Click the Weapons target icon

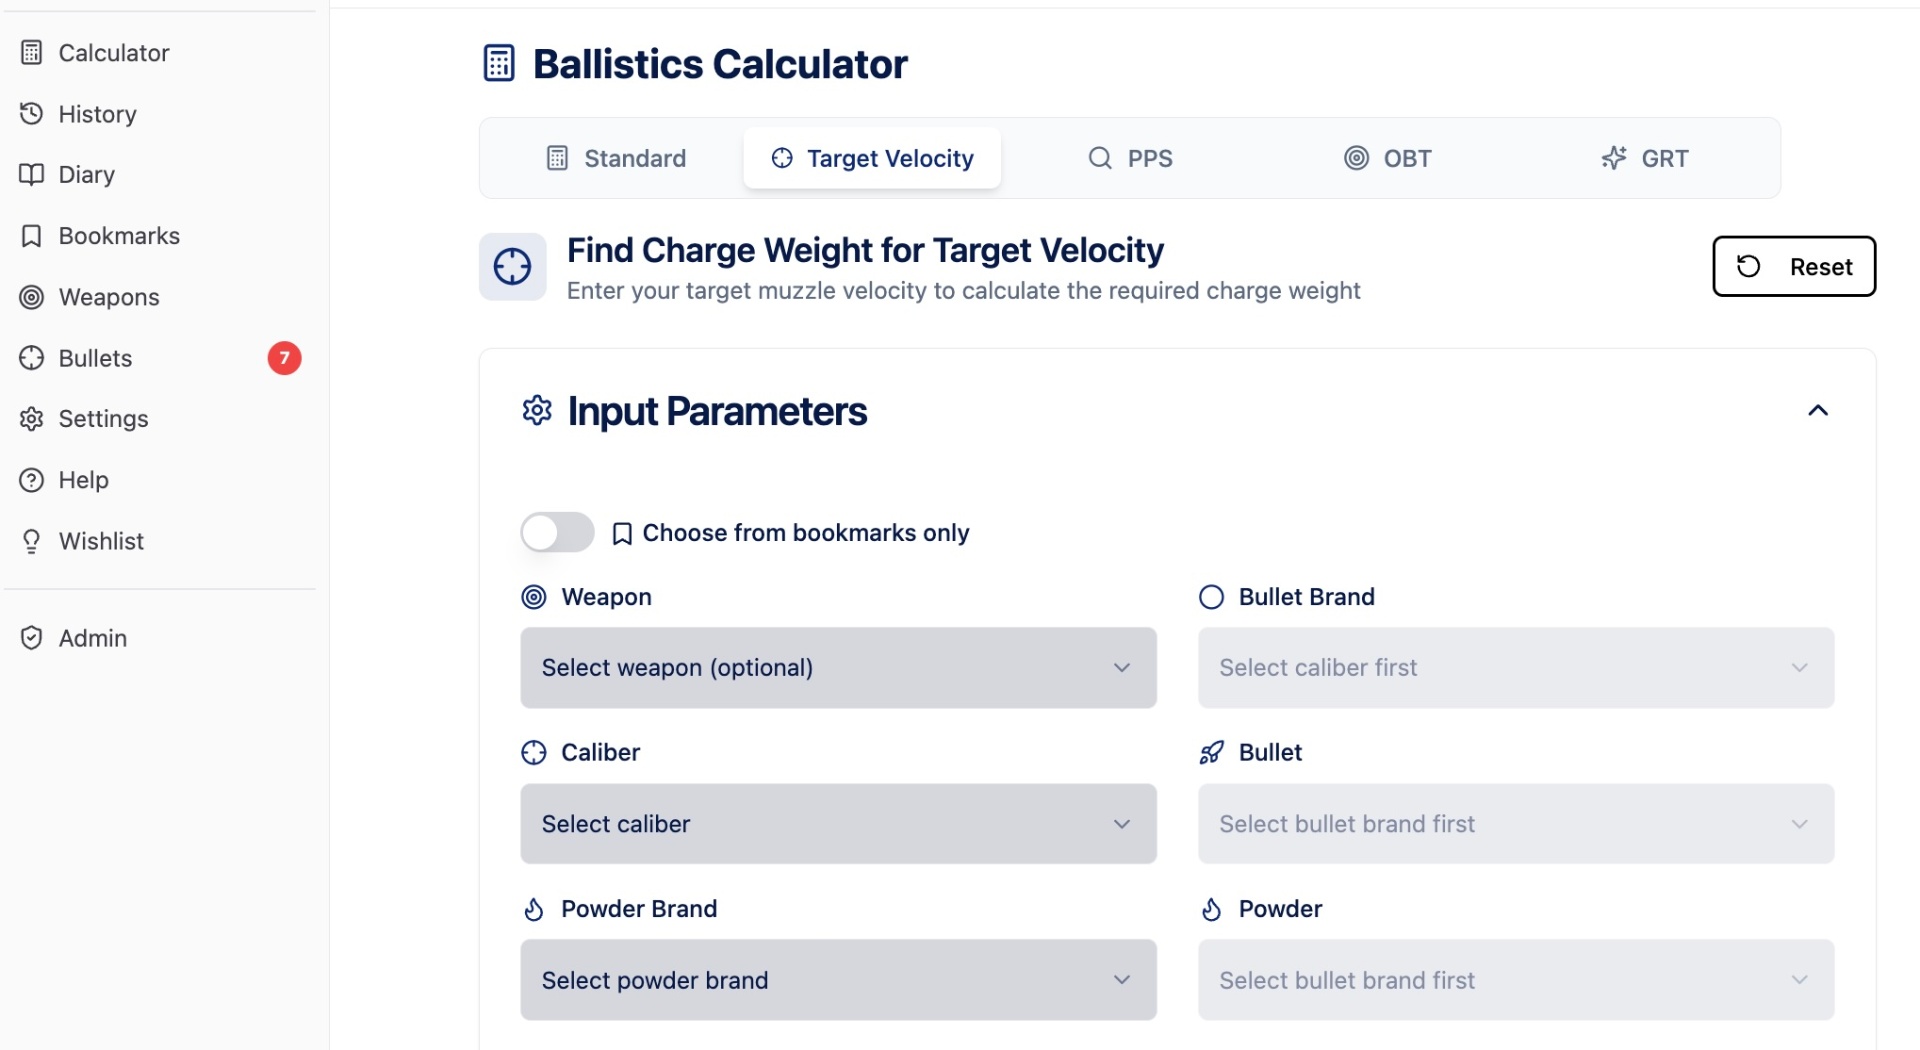(x=32, y=297)
